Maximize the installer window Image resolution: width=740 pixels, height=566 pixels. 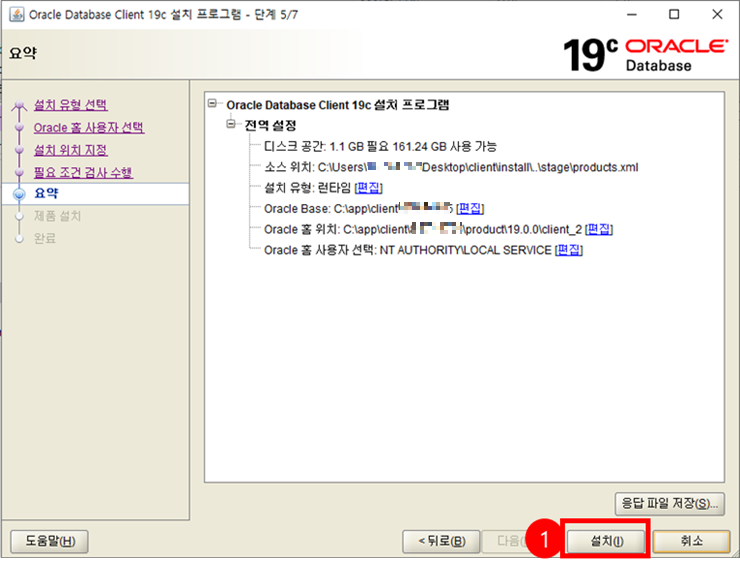pyautogui.click(x=674, y=15)
